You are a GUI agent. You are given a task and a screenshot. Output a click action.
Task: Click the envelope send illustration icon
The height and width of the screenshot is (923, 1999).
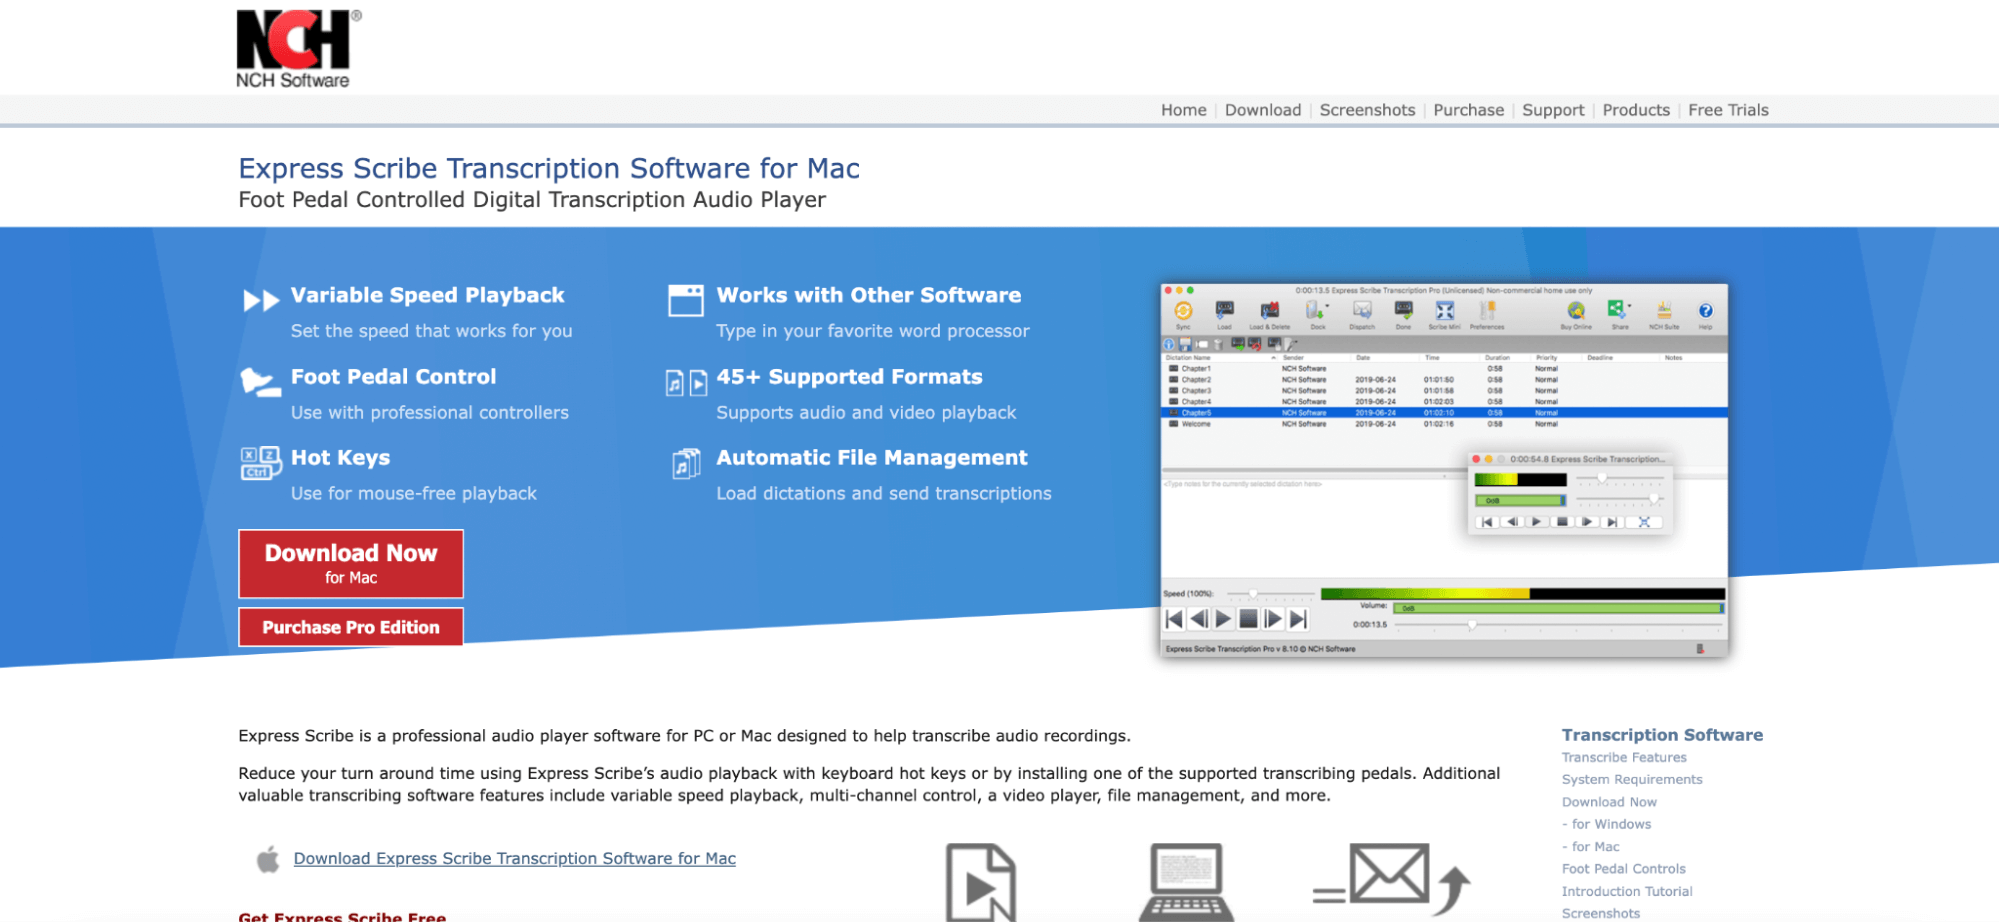(x=1391, y=880)
